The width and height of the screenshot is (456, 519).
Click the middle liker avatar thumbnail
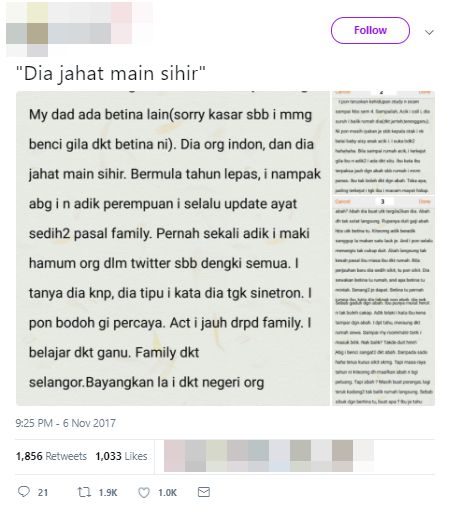(258, 456)
